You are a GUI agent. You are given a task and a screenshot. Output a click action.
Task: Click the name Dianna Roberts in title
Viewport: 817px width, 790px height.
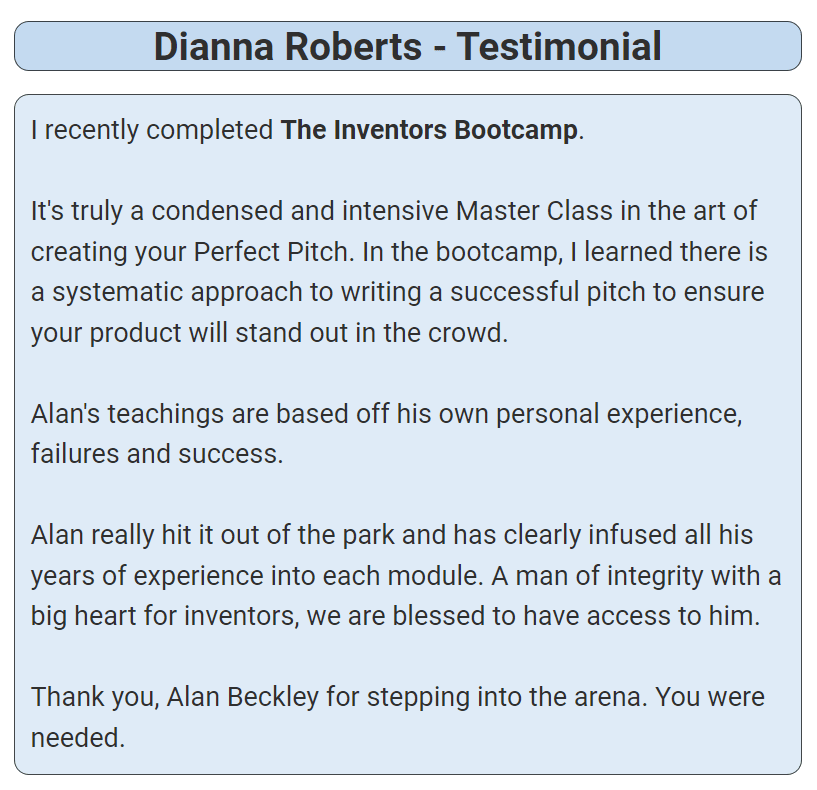[x=288, y=46]
